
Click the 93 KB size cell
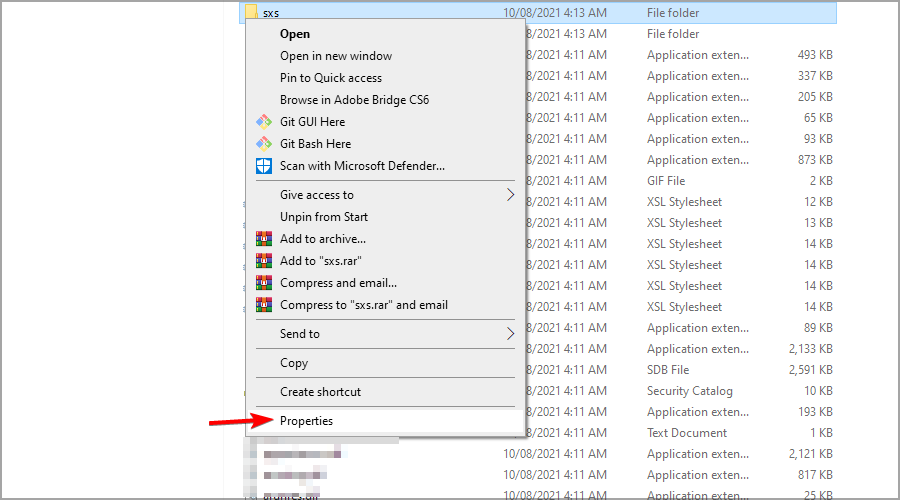pos(818,139)
